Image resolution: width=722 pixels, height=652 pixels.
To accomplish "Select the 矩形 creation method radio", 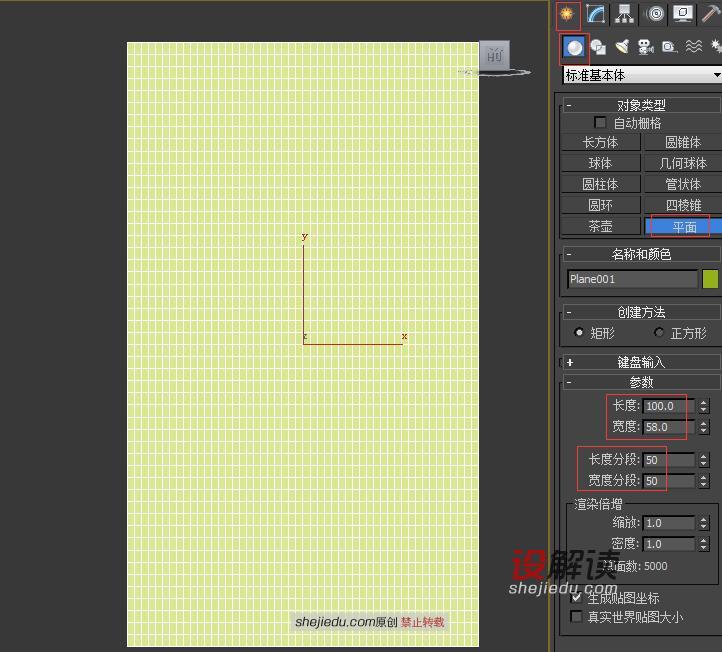I will (579, 332).
